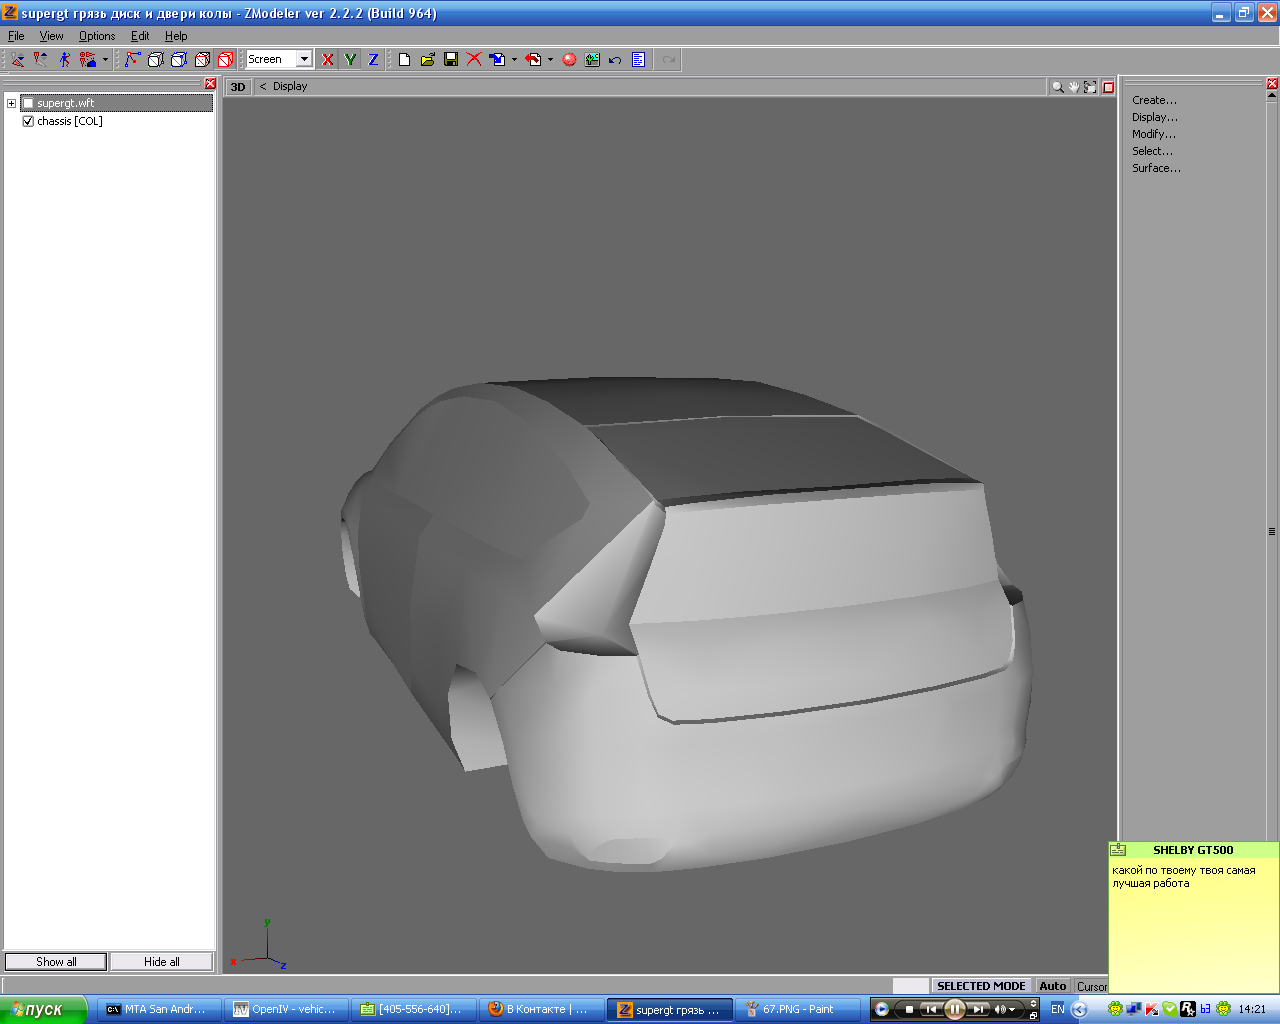Pause playback in the media player toolbar

pyautogui.click(x=955, y=1010)
